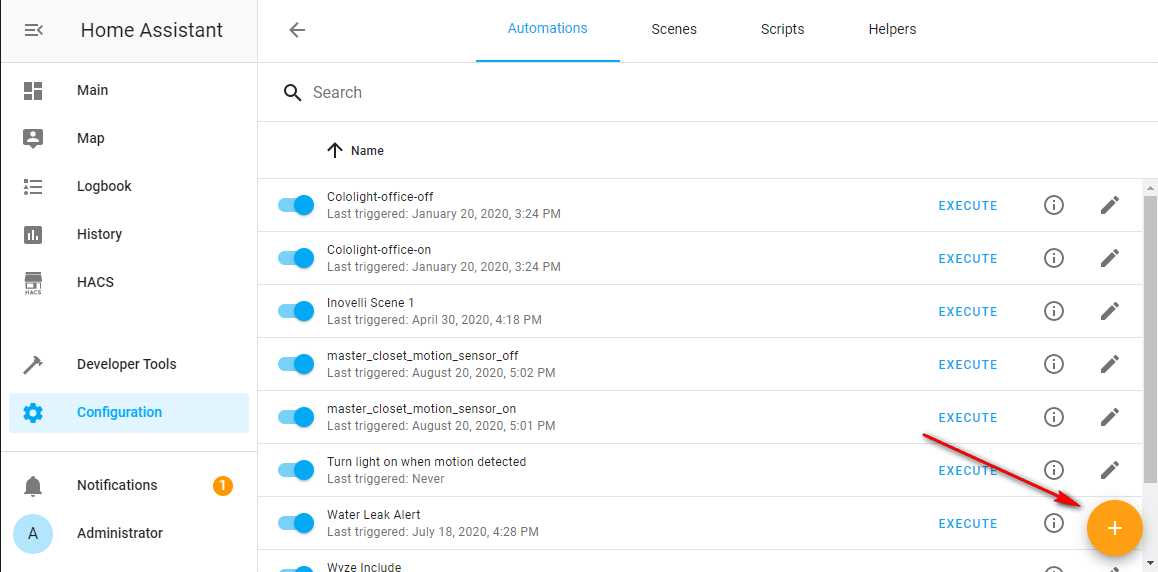The image size is (1158, 572).
Task: Open the Logbook list icon
Action: [33, 187]
